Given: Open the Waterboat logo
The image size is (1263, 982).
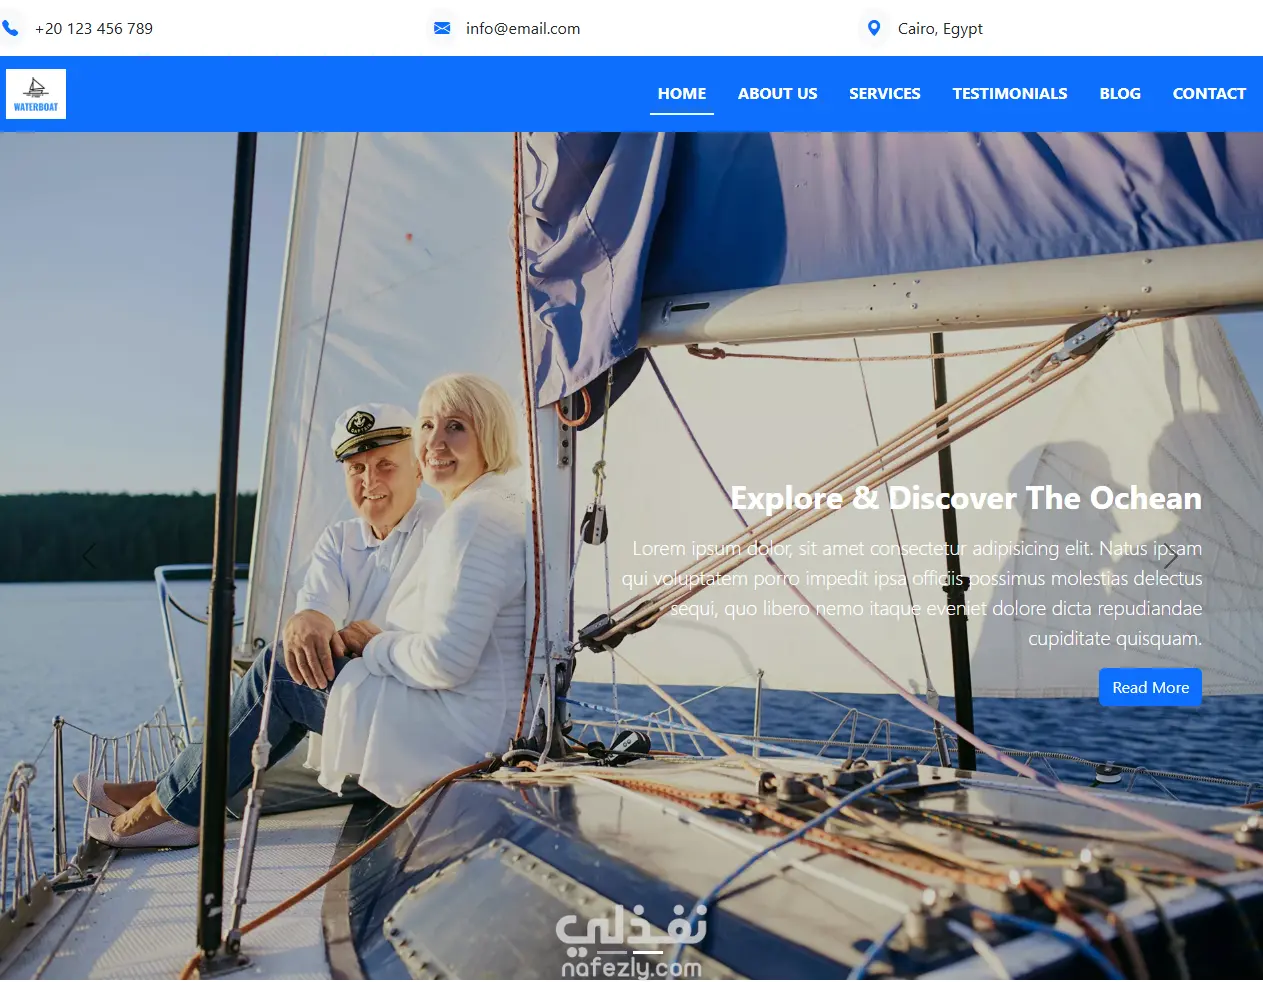Looking at the screenshot, I should (36, 94).
